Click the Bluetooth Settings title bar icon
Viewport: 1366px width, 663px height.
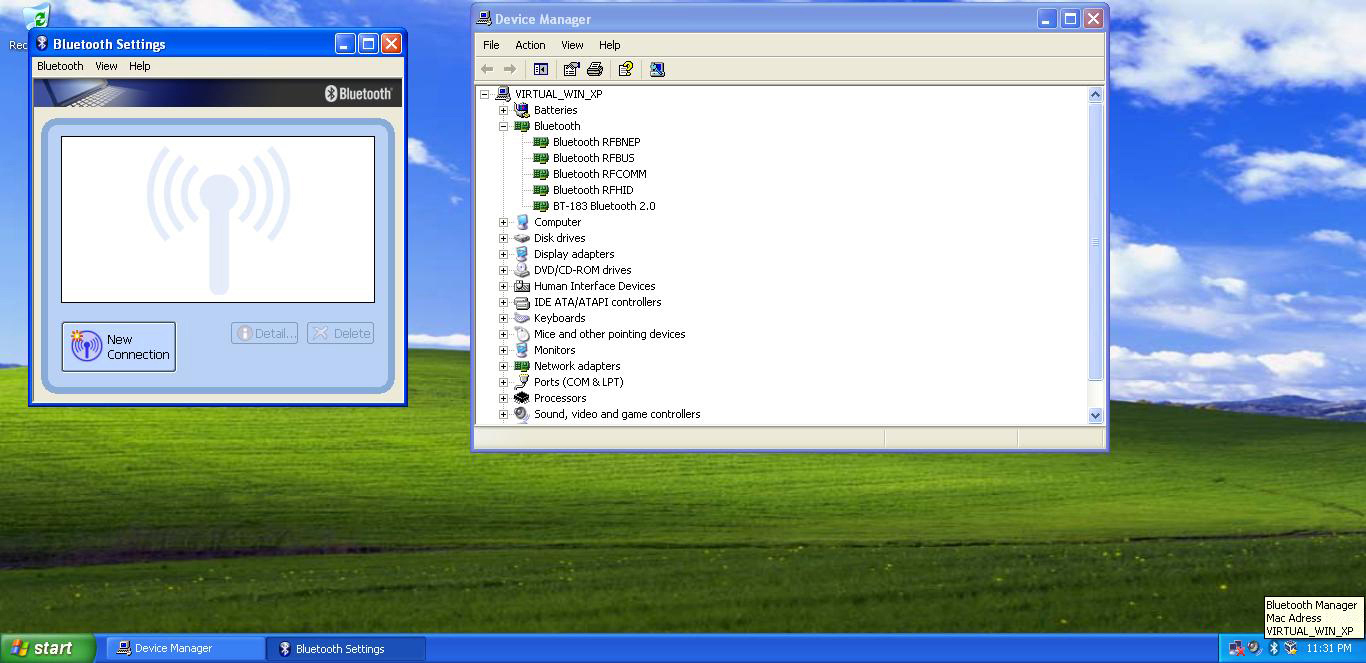click(x=42, y=44)
